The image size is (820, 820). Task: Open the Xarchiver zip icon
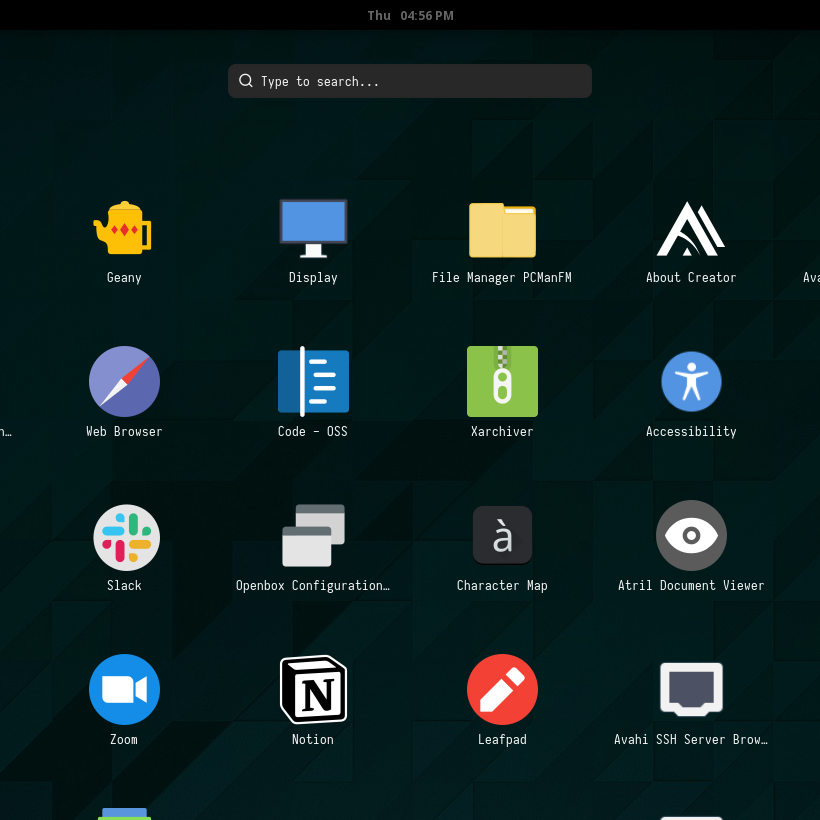(502, 381)
